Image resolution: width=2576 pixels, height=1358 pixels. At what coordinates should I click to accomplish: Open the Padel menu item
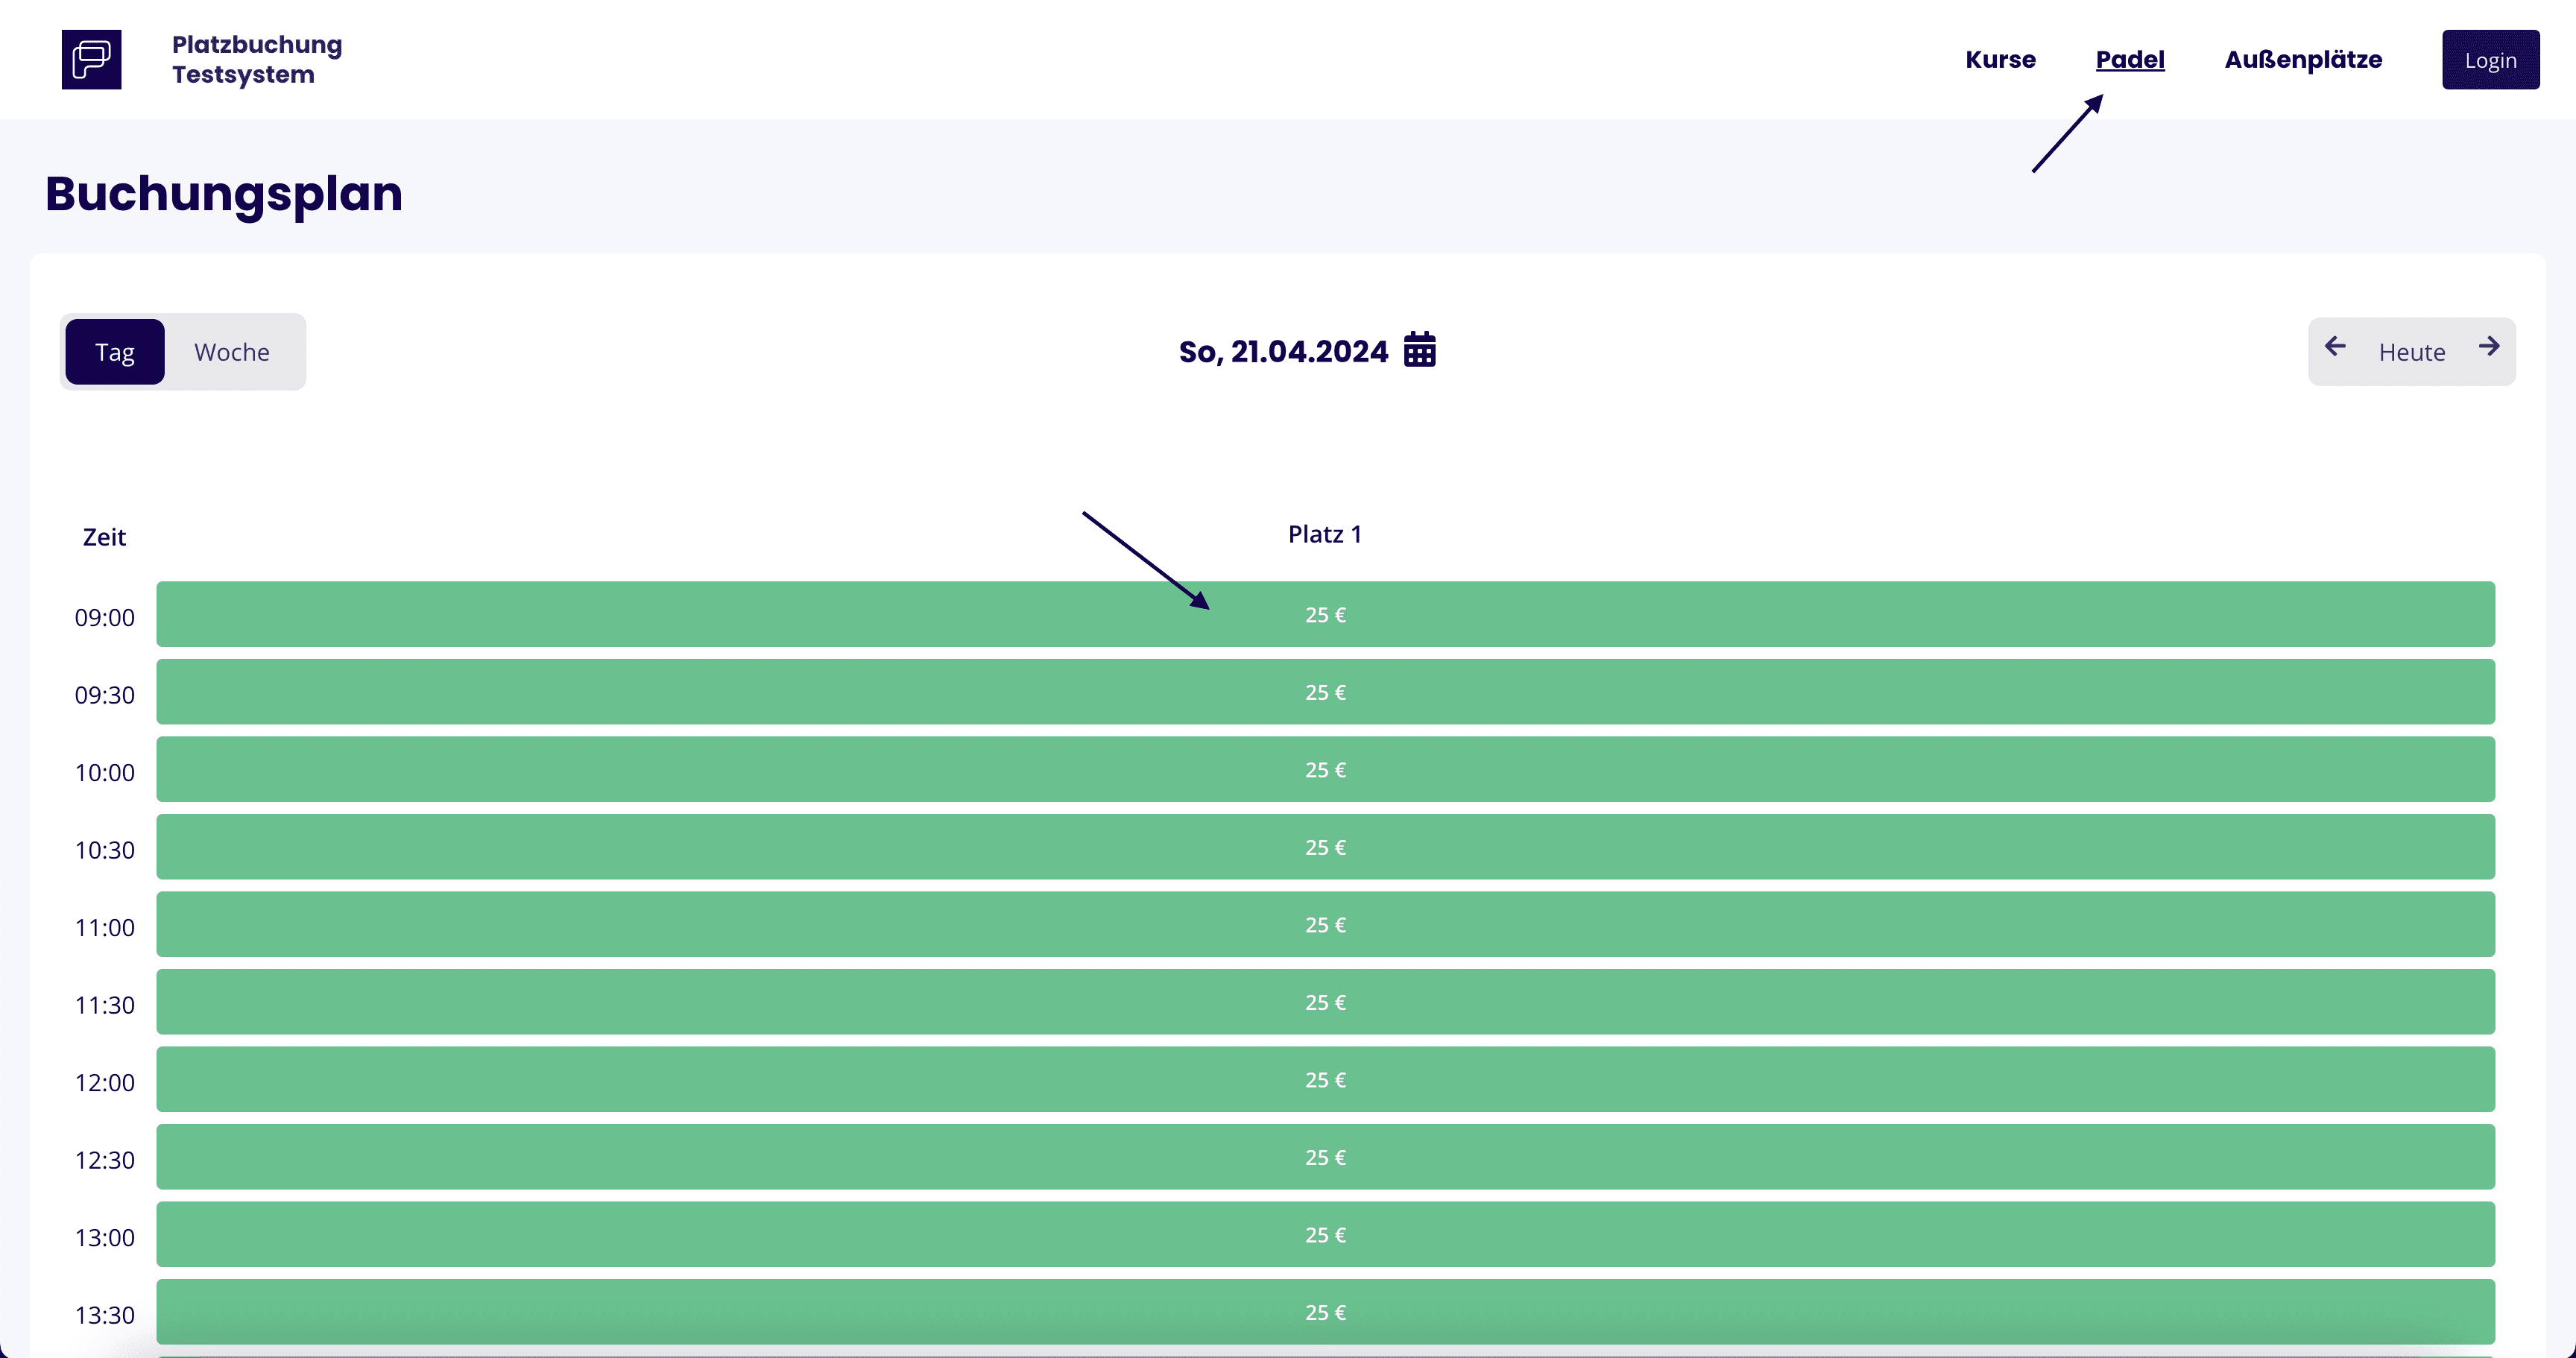[2130, 59]
